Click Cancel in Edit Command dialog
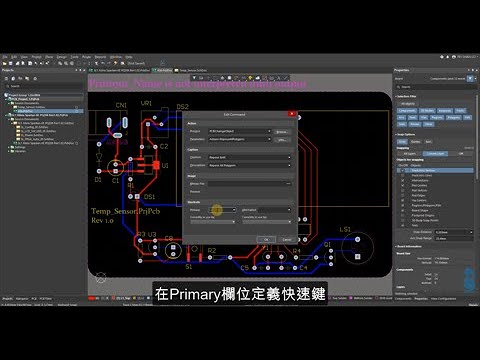Viewport: 480px width, 360px height. point(287,239)
